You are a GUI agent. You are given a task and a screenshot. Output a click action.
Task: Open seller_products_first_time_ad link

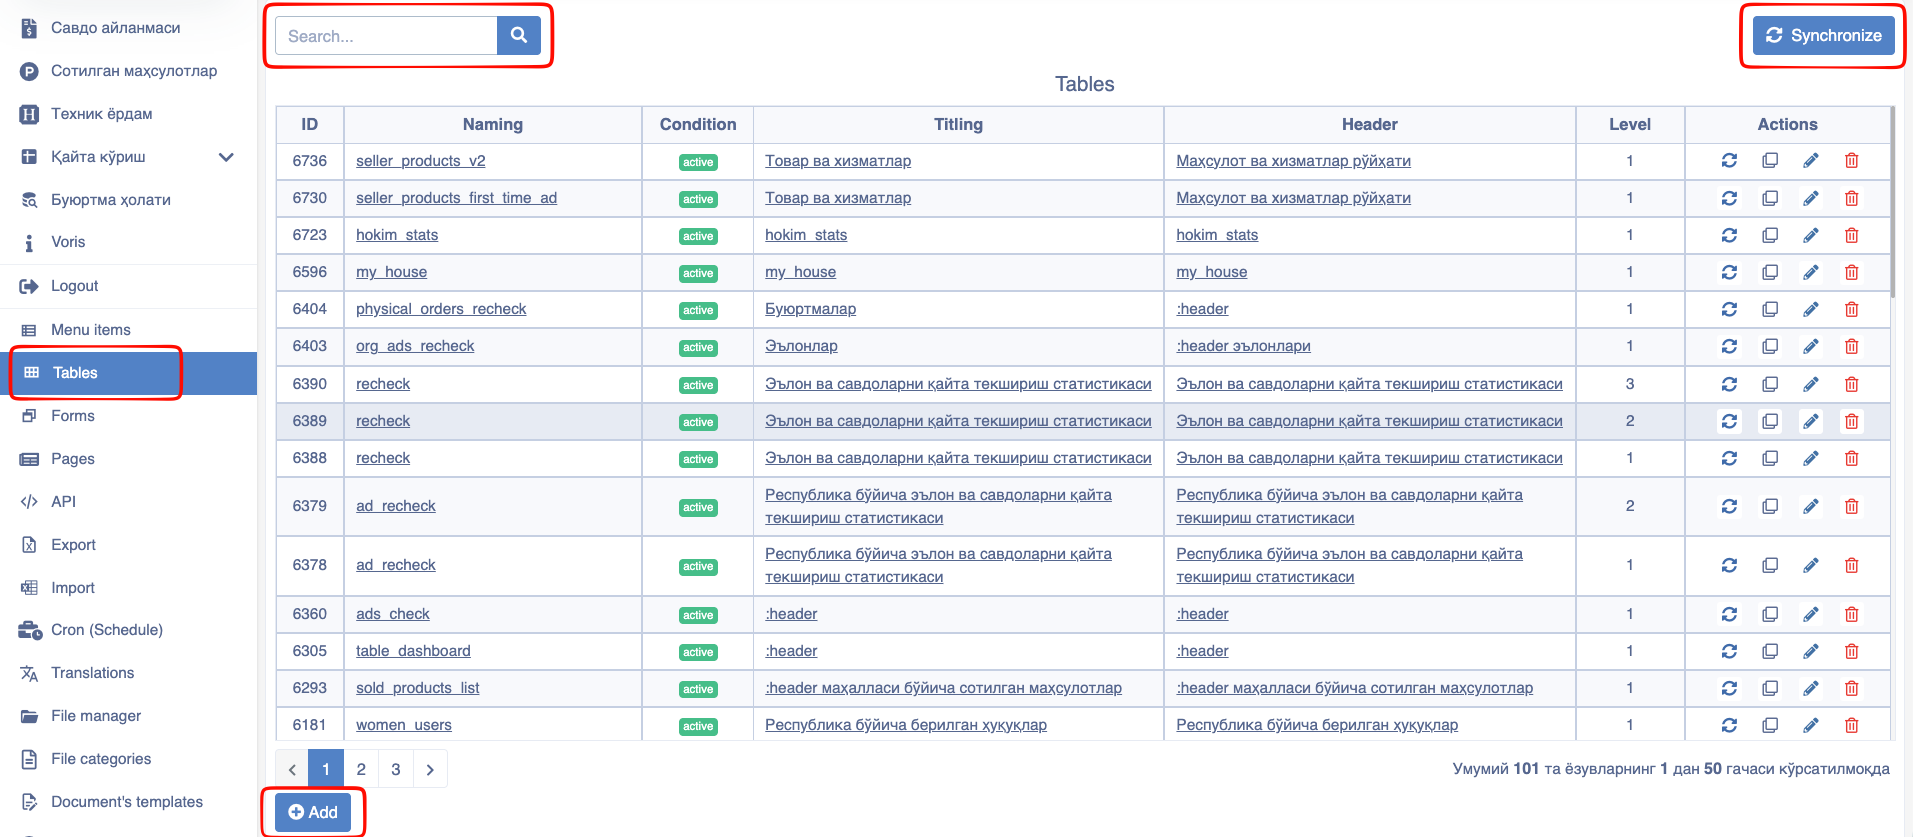[x=456, y=198]
